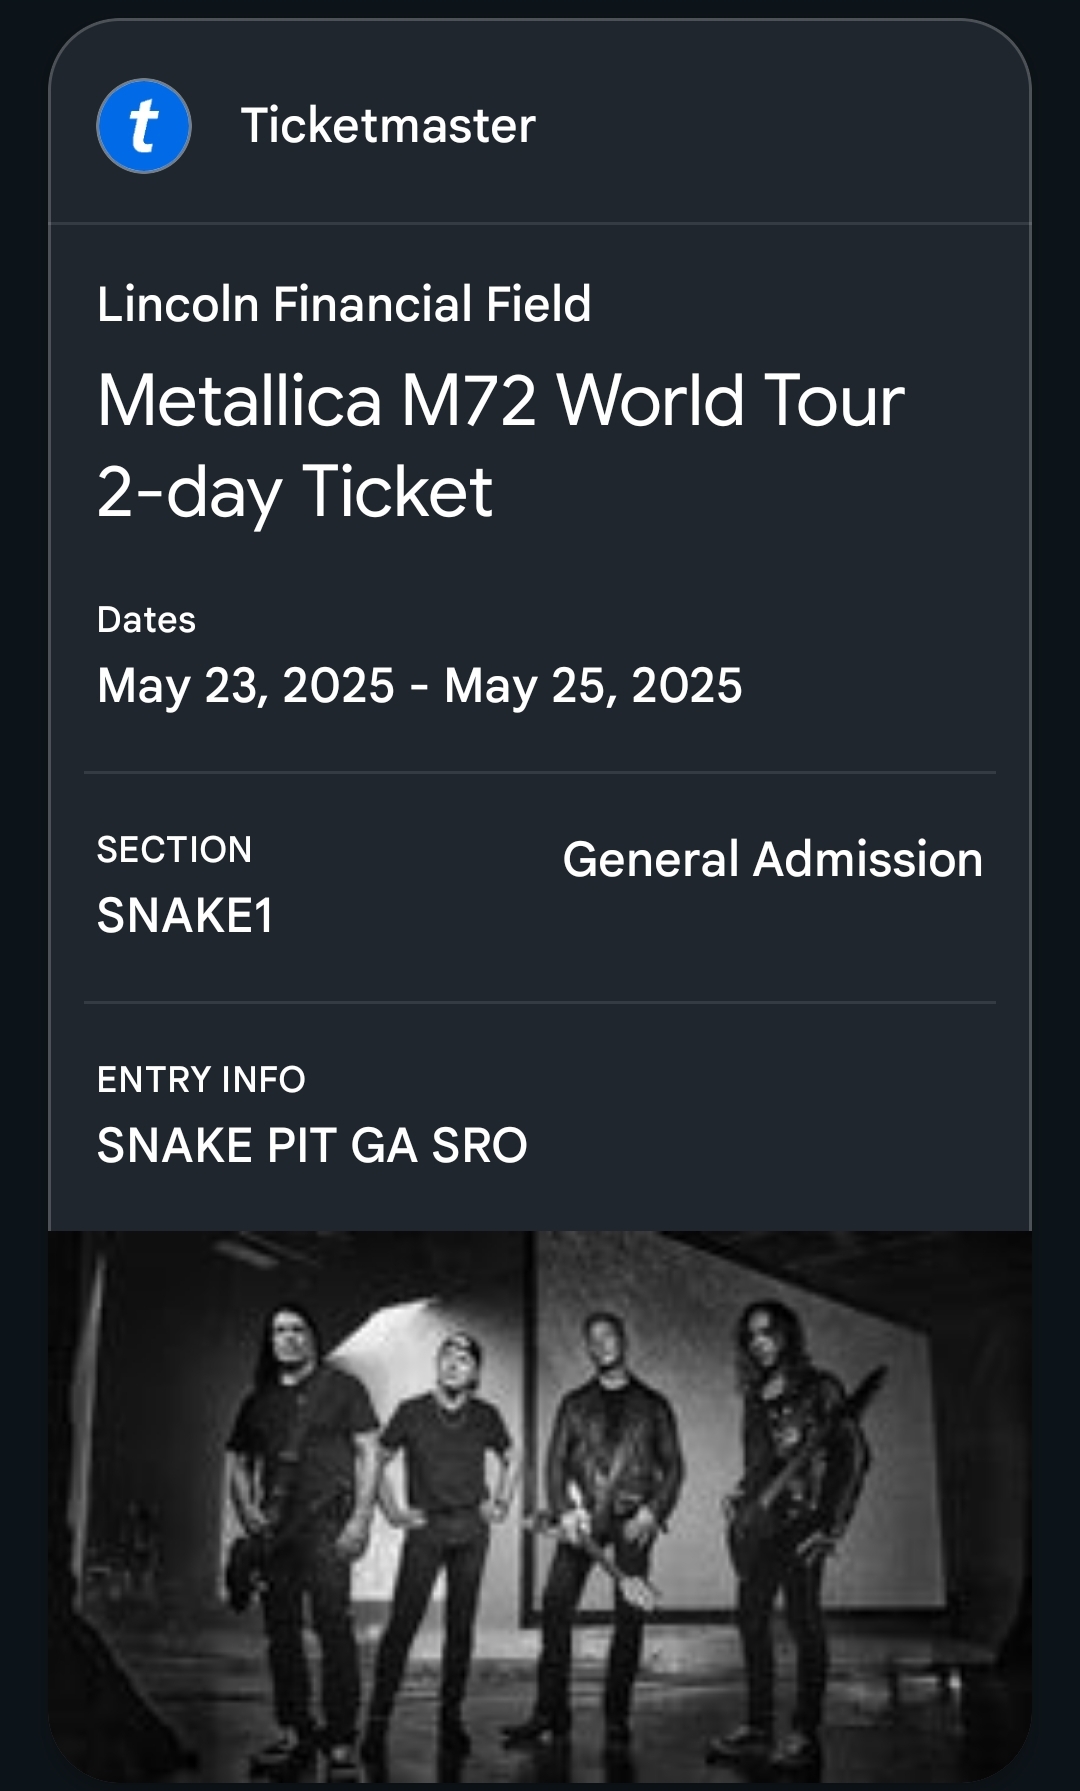
Task: Tap the SNAKE1 section value
Action: point(185,916)
